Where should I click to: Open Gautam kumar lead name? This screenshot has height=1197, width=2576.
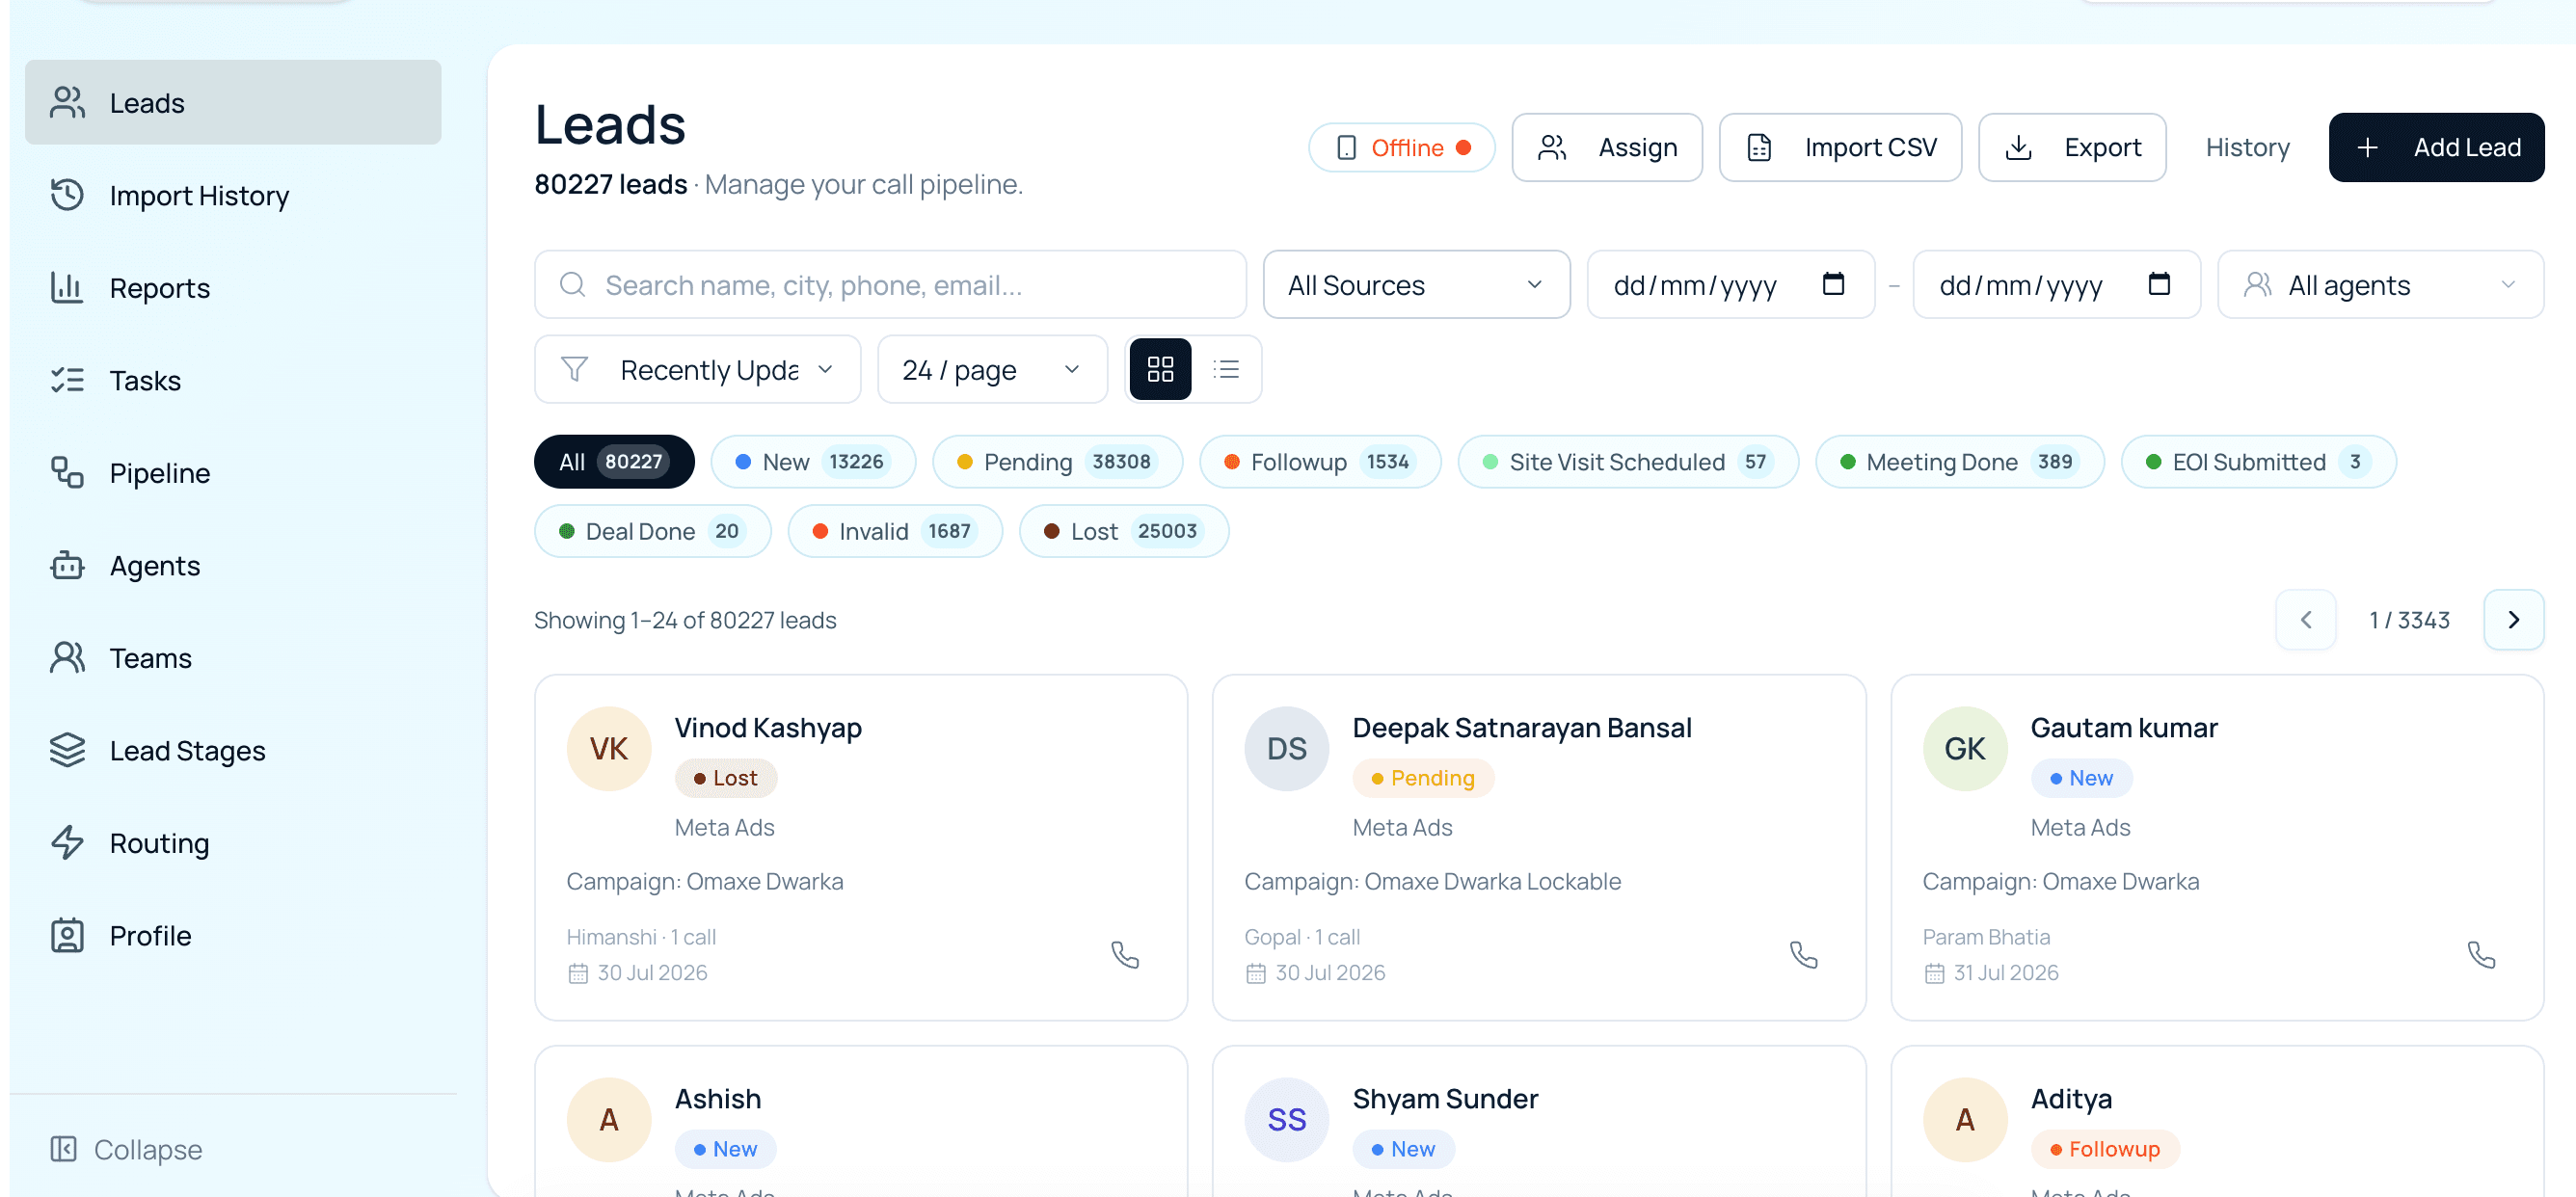click(x=2124, y=727)
